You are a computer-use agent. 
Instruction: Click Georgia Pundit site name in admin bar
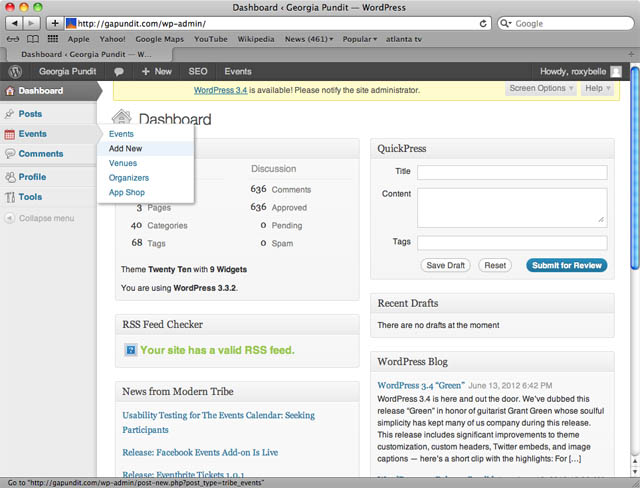pos(68,72)
